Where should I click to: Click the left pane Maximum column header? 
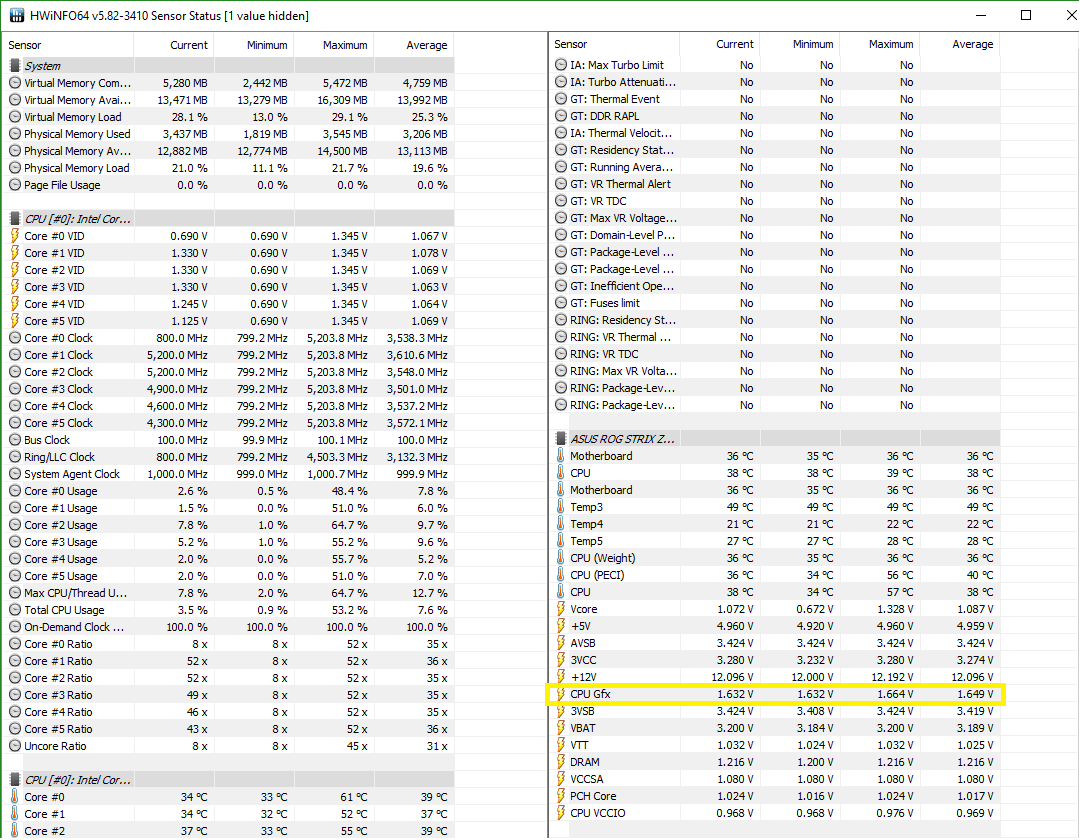333,45
